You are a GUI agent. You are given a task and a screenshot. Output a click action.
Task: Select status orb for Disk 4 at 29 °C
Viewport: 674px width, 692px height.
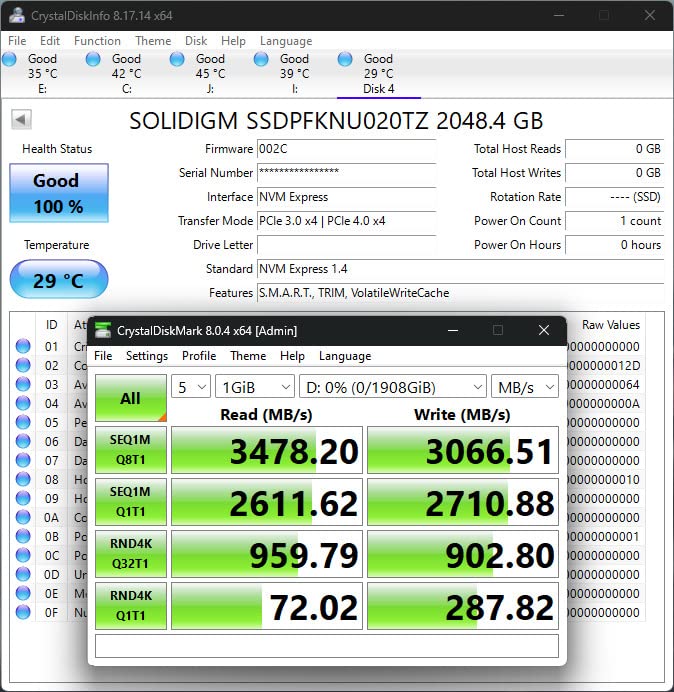click(345, 59)
